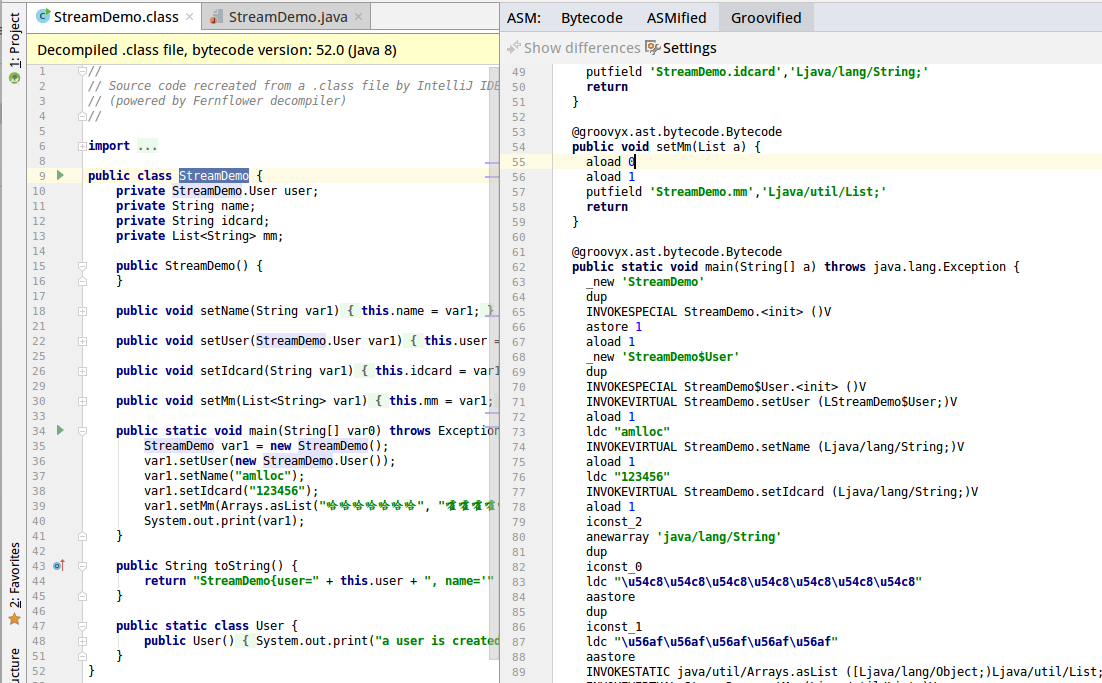Click System.out.print(var1) on line 40
The width and height of the screenshot is (1102, 683).
click(x=224, y=521)
